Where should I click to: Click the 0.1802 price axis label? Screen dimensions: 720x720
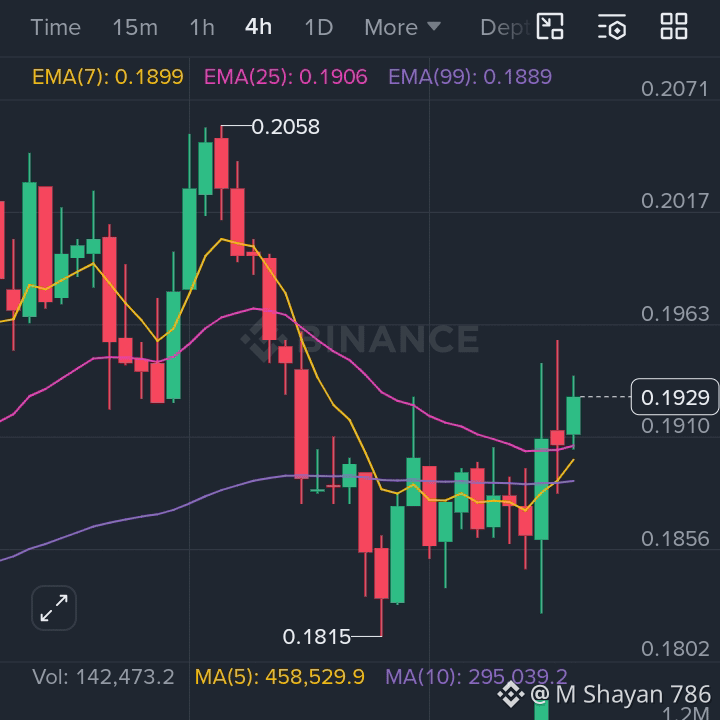675,649
